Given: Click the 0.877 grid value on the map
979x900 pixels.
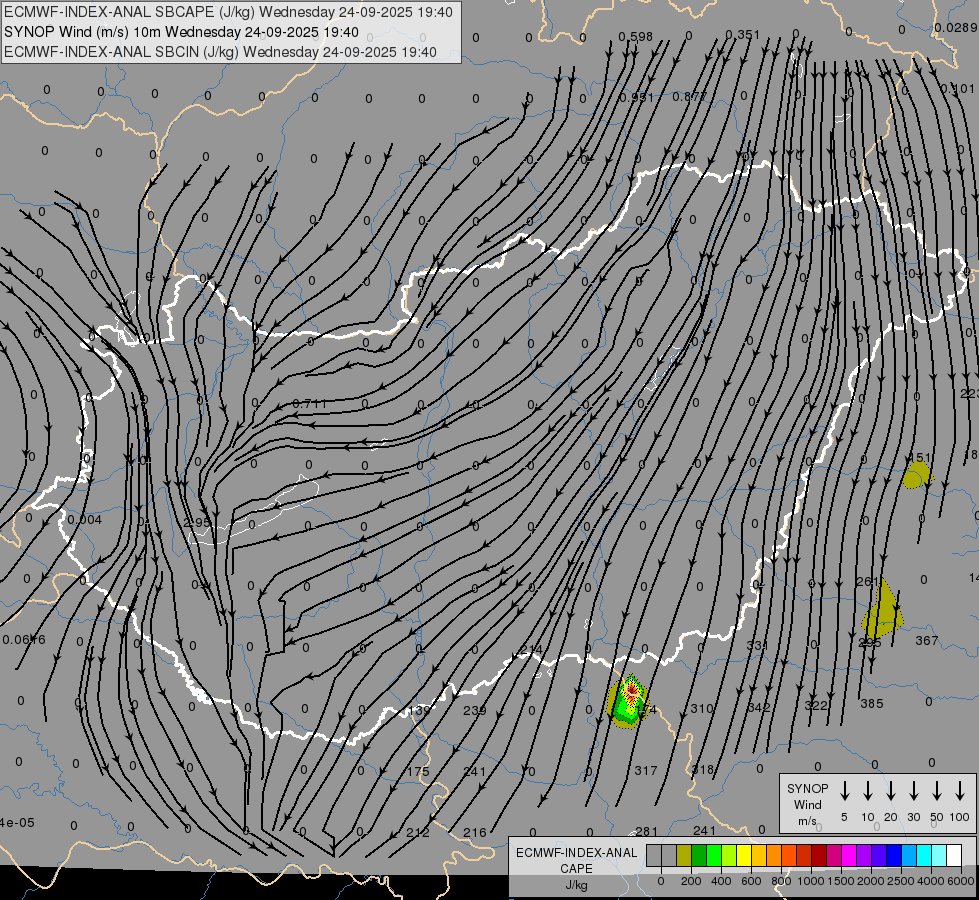Looking at the screenshot, I should pos(689,96).
